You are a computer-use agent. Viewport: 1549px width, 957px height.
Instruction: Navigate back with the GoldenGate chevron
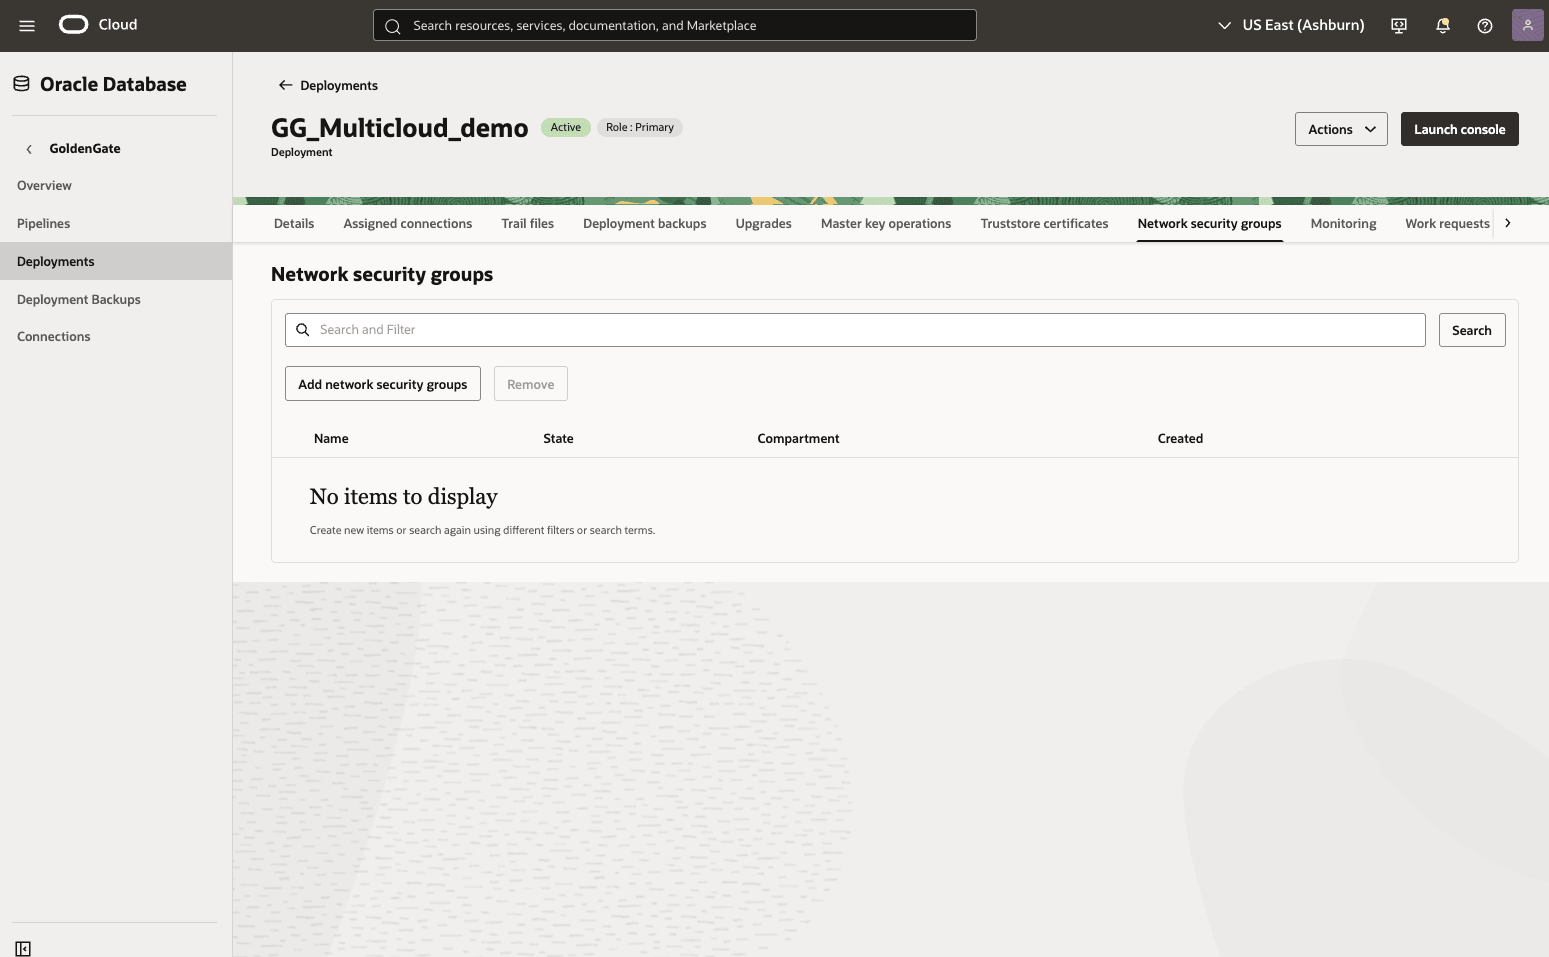(x=28, y=148)
